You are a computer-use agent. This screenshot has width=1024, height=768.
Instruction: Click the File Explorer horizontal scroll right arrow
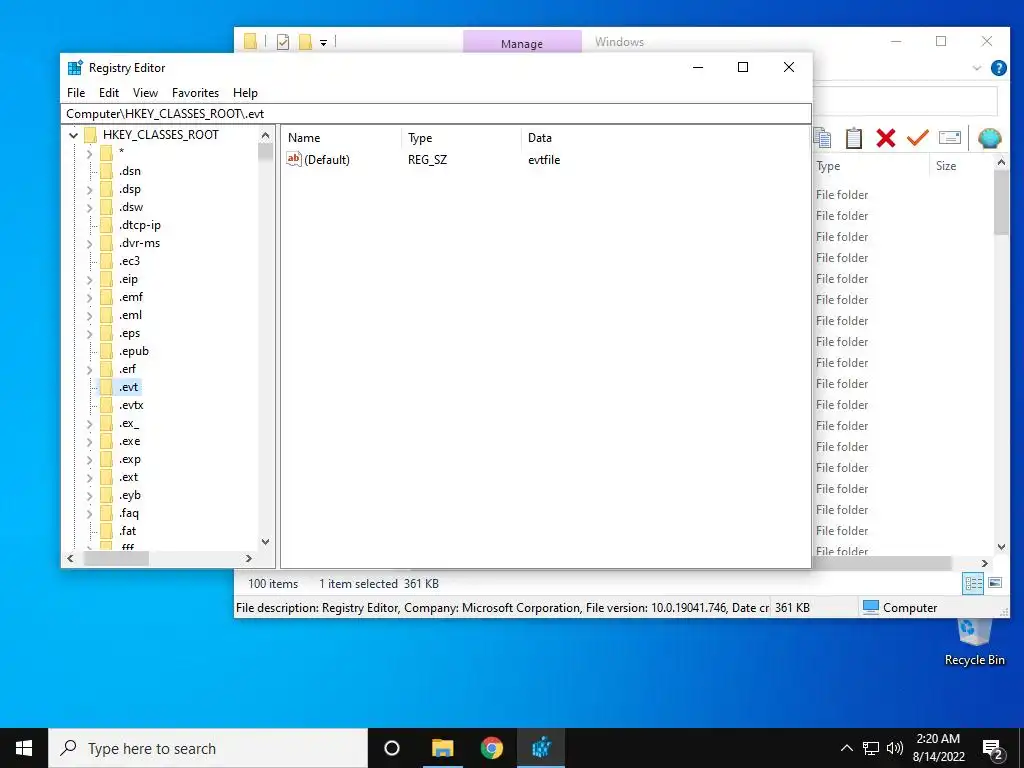[x=985, y=563]
